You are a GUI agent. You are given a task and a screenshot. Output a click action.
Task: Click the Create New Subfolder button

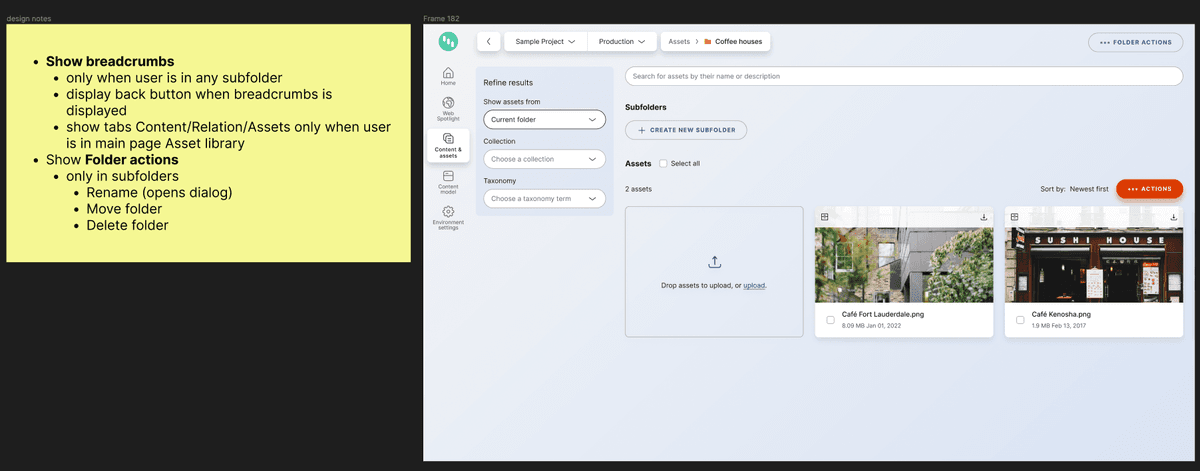point(686,130)
